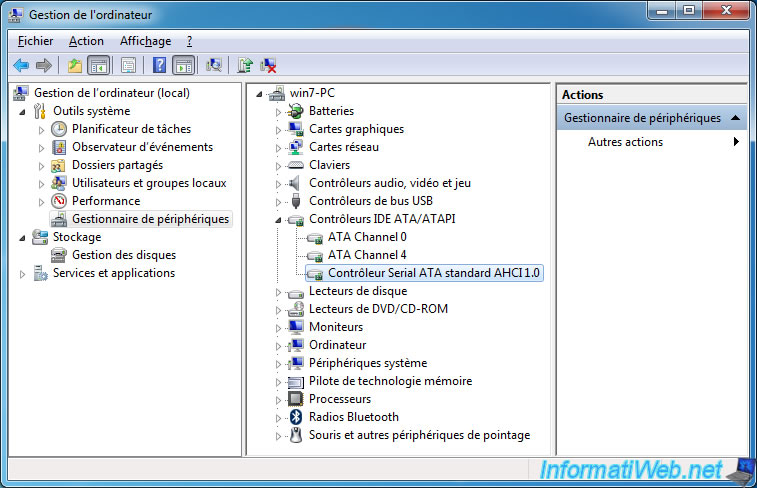
Task: Select Observateur d'événements in left pane
Action: pyautogui.click(x=142, y=147)
